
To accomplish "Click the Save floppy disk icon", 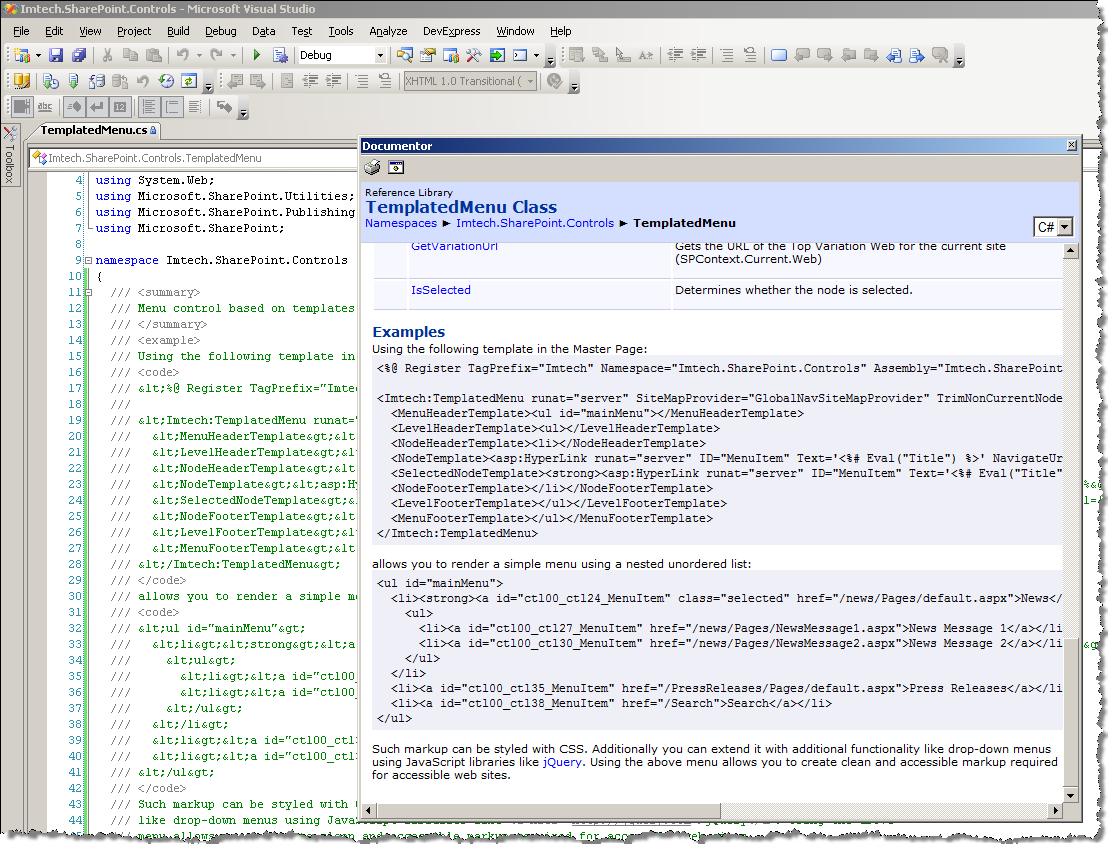I will pos(57,55).
